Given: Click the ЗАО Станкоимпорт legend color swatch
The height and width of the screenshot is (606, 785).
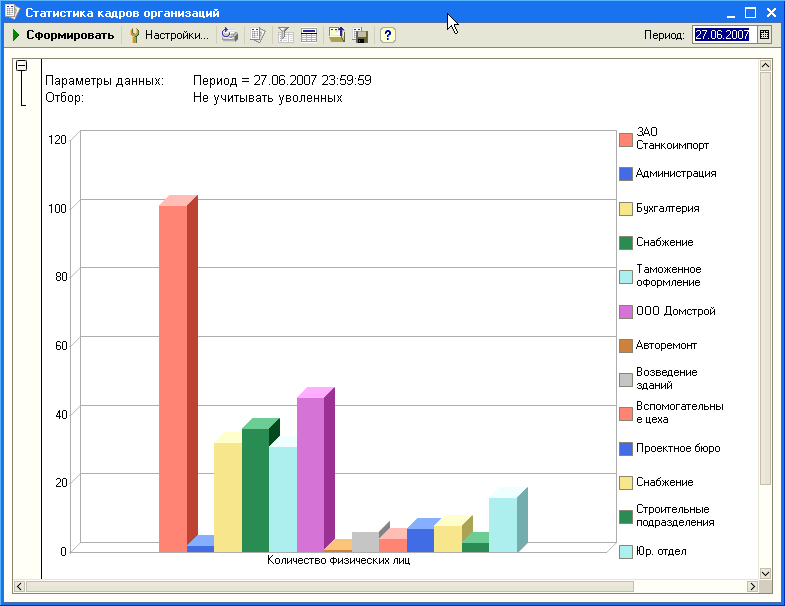Looking at the screenshot, I should point(626,140).
